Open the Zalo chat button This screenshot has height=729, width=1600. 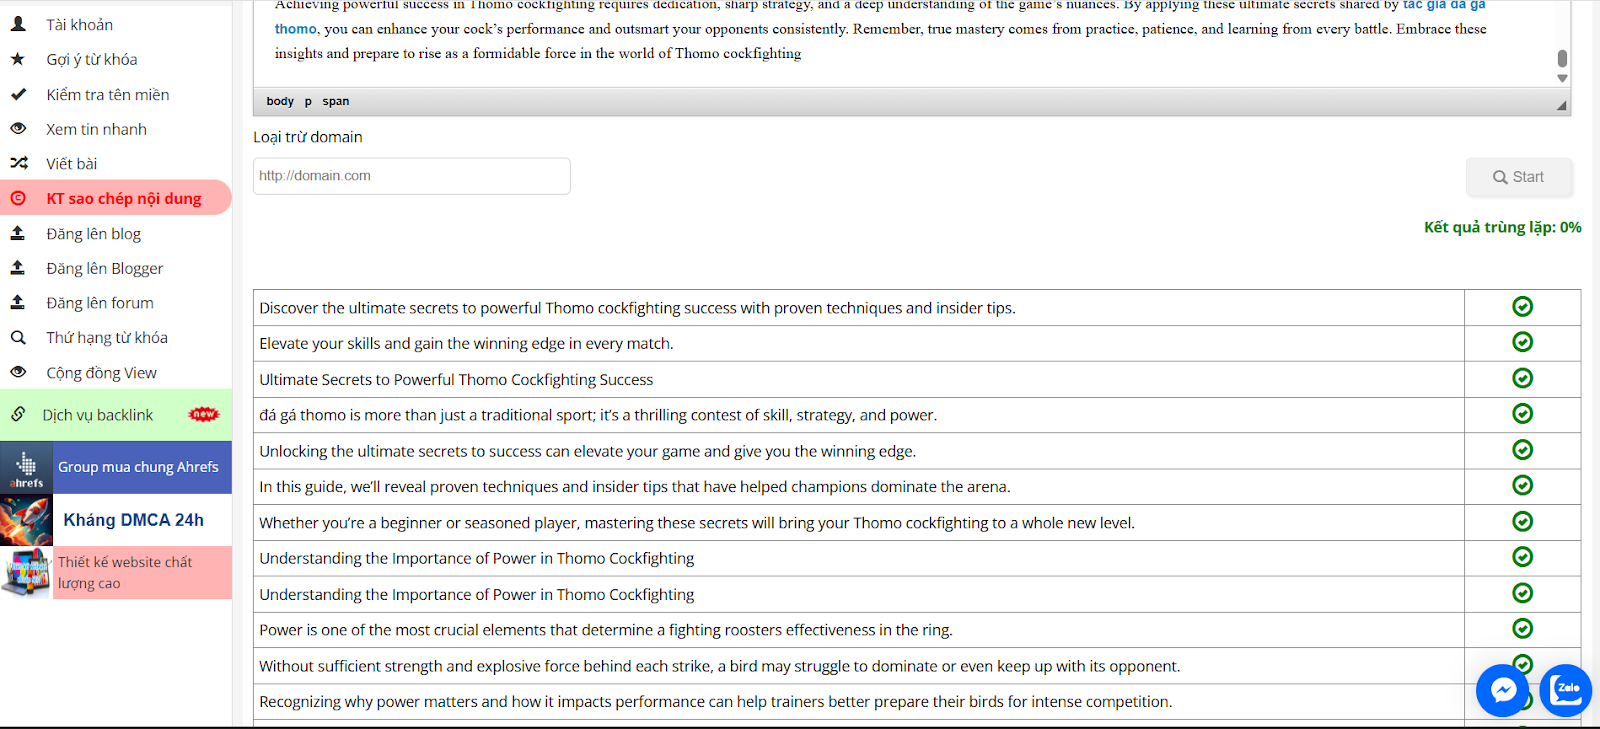pos(1566,690)
